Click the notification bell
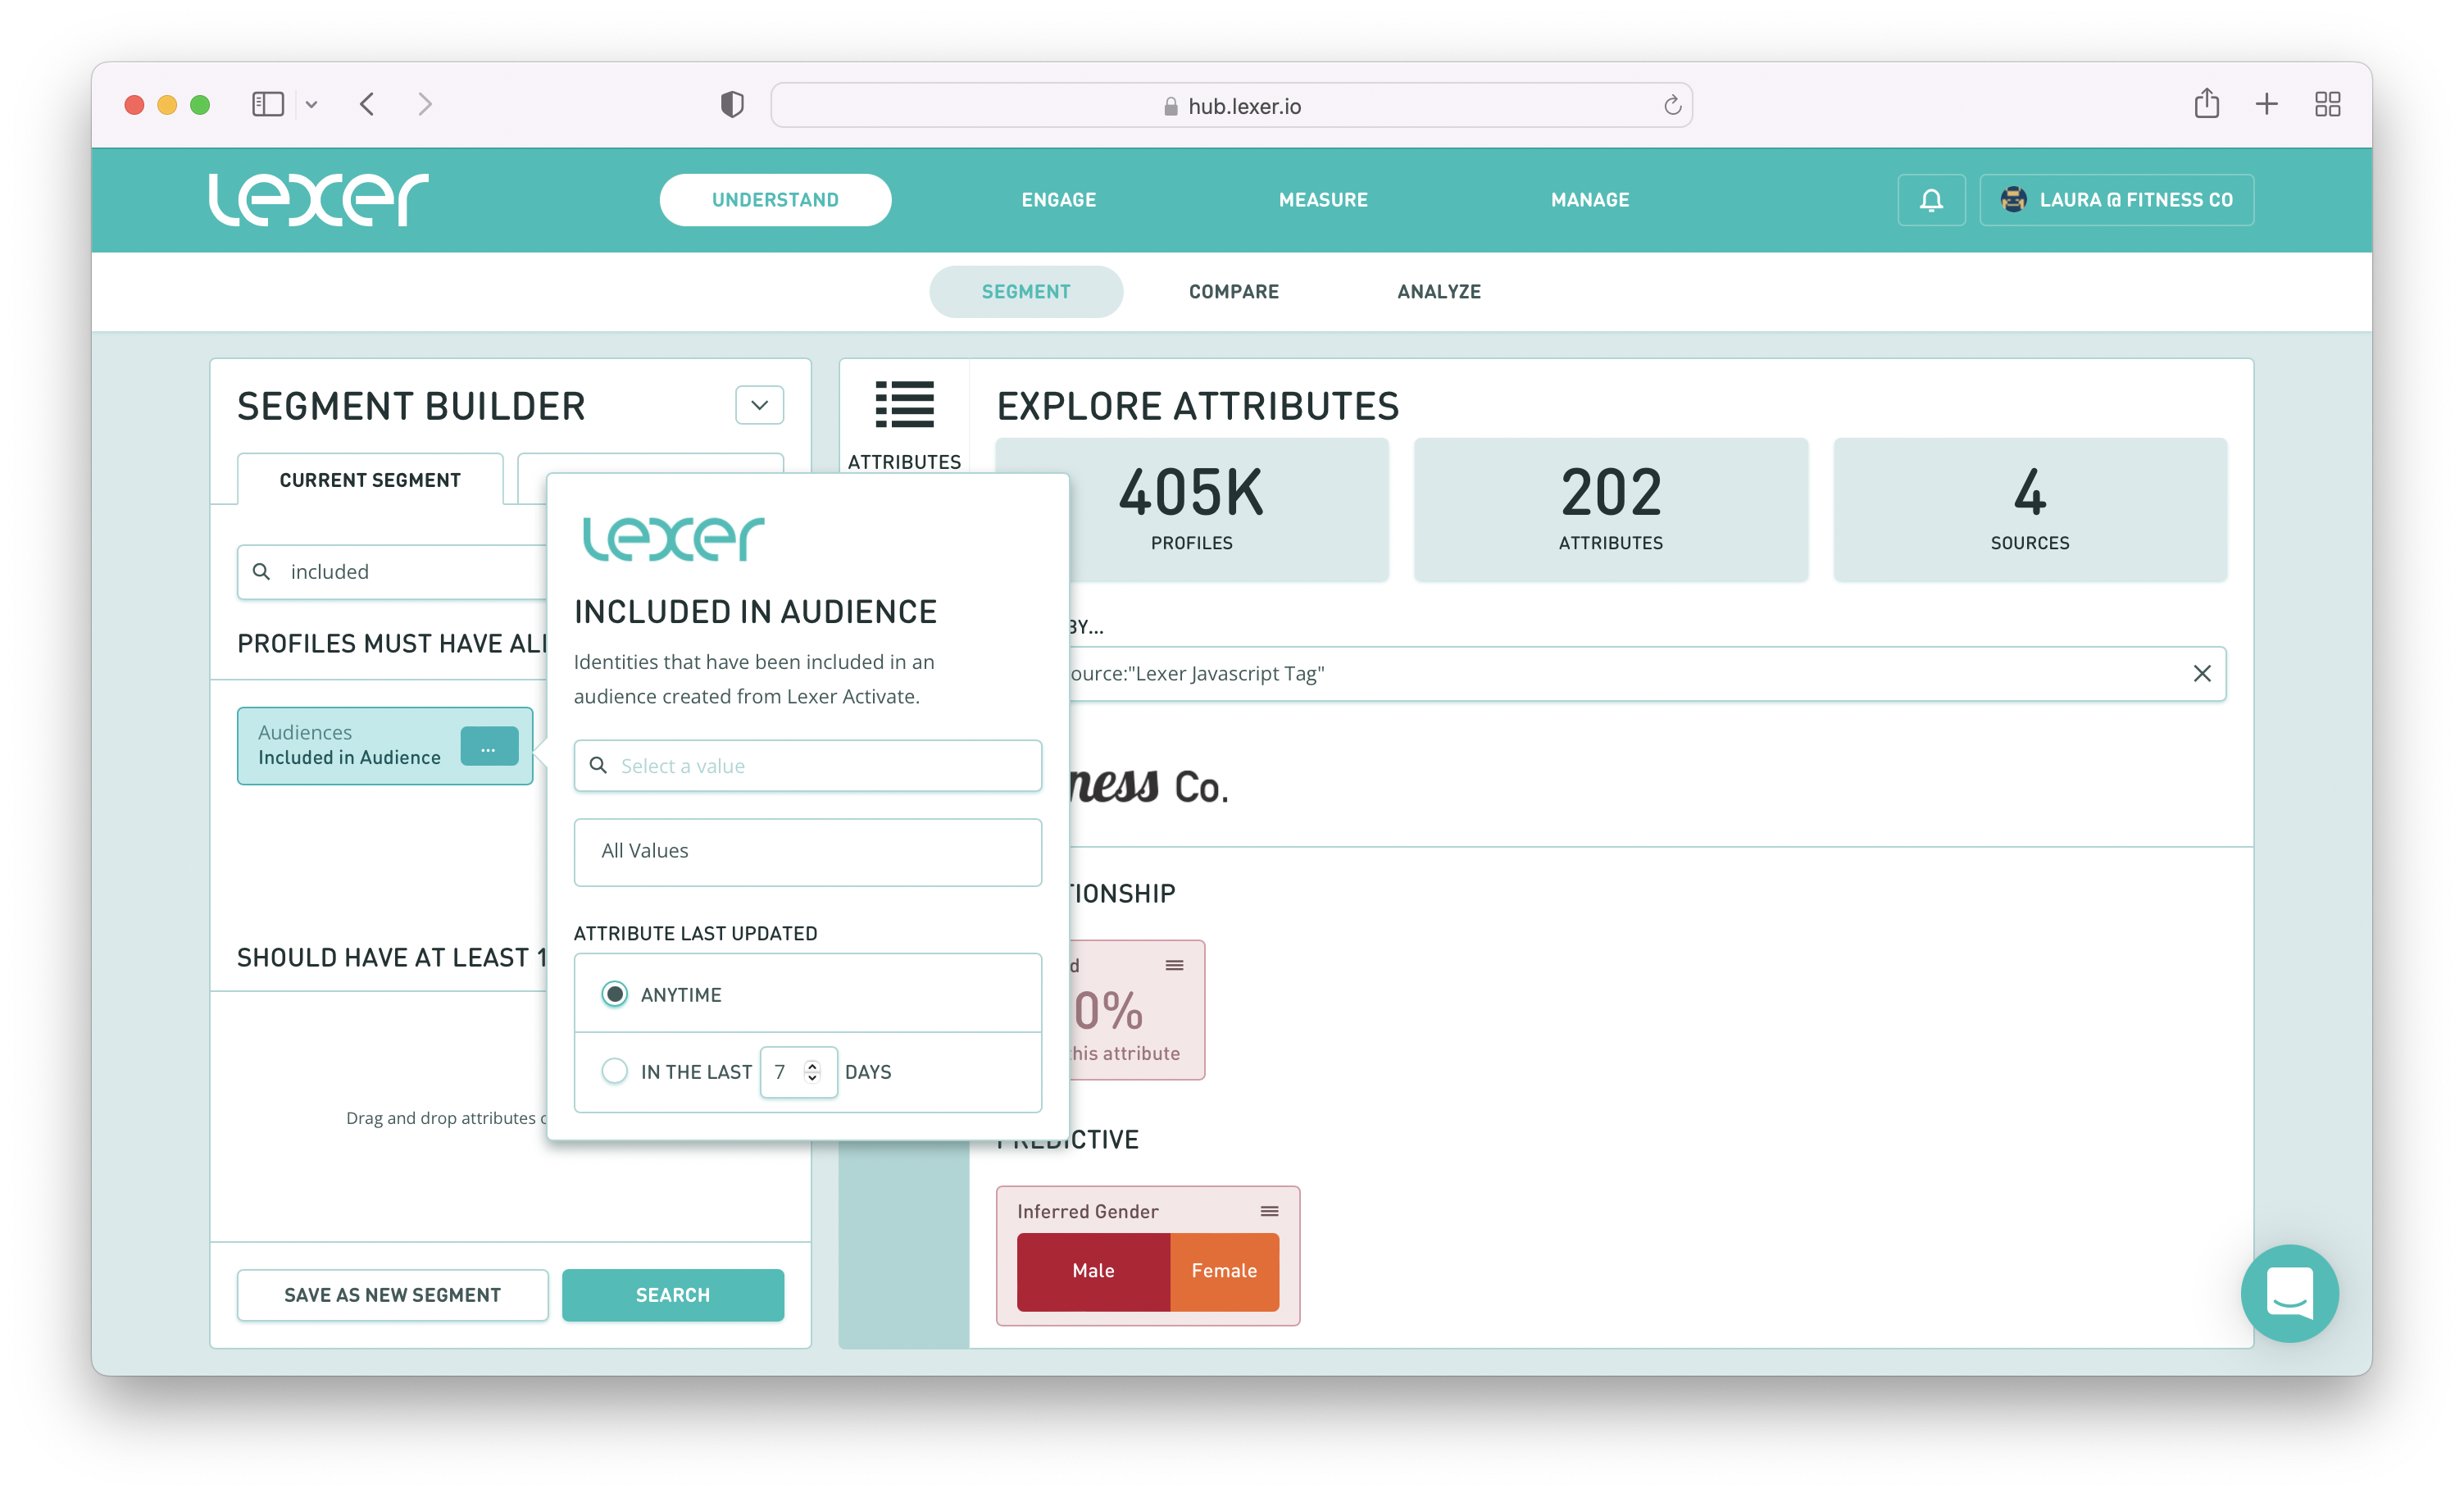 [1930, 199]
